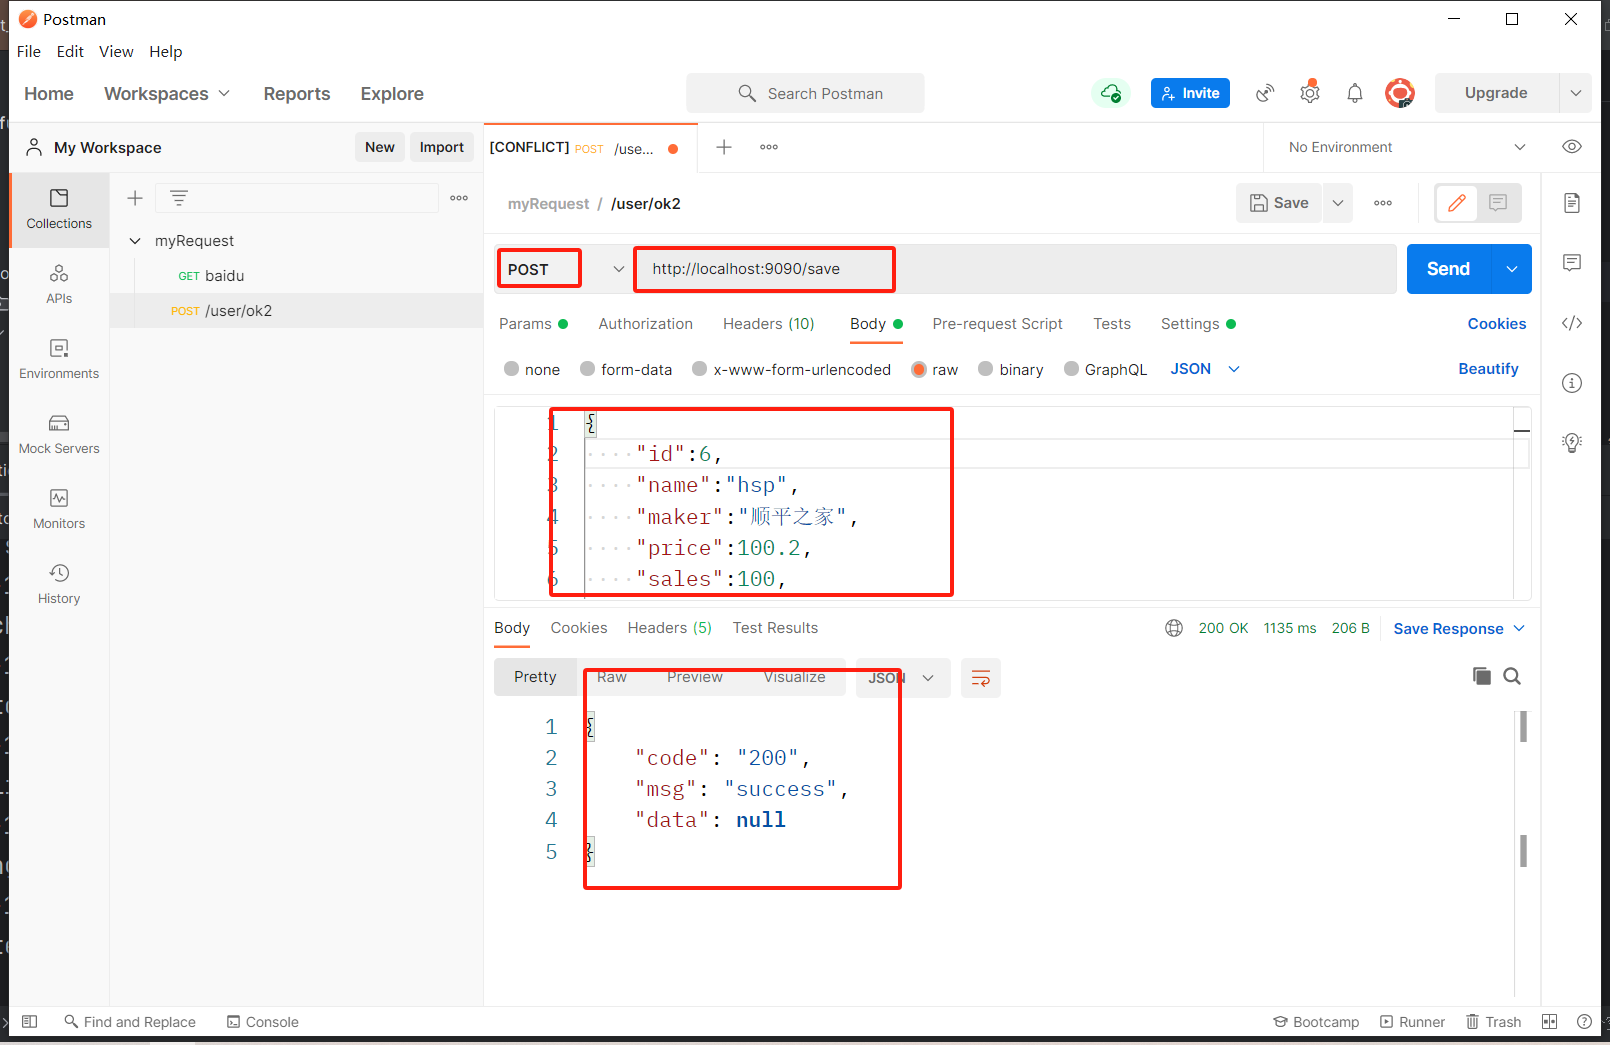The image size is (1610, 1045).
Task: Open related collections lightbulb icon
Action: pos(1572,443)
